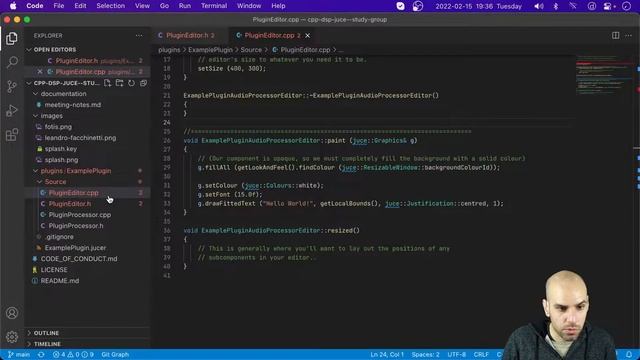Open the Search view in the activity bar
The image size is (640, 360).
click(11, 62)
